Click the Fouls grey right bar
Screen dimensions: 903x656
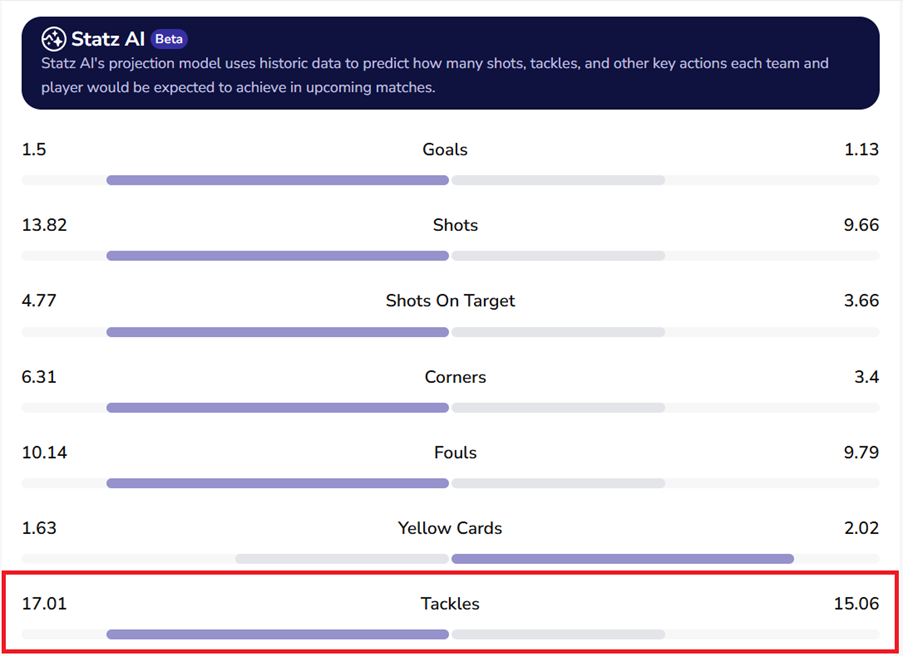(558, 483)
